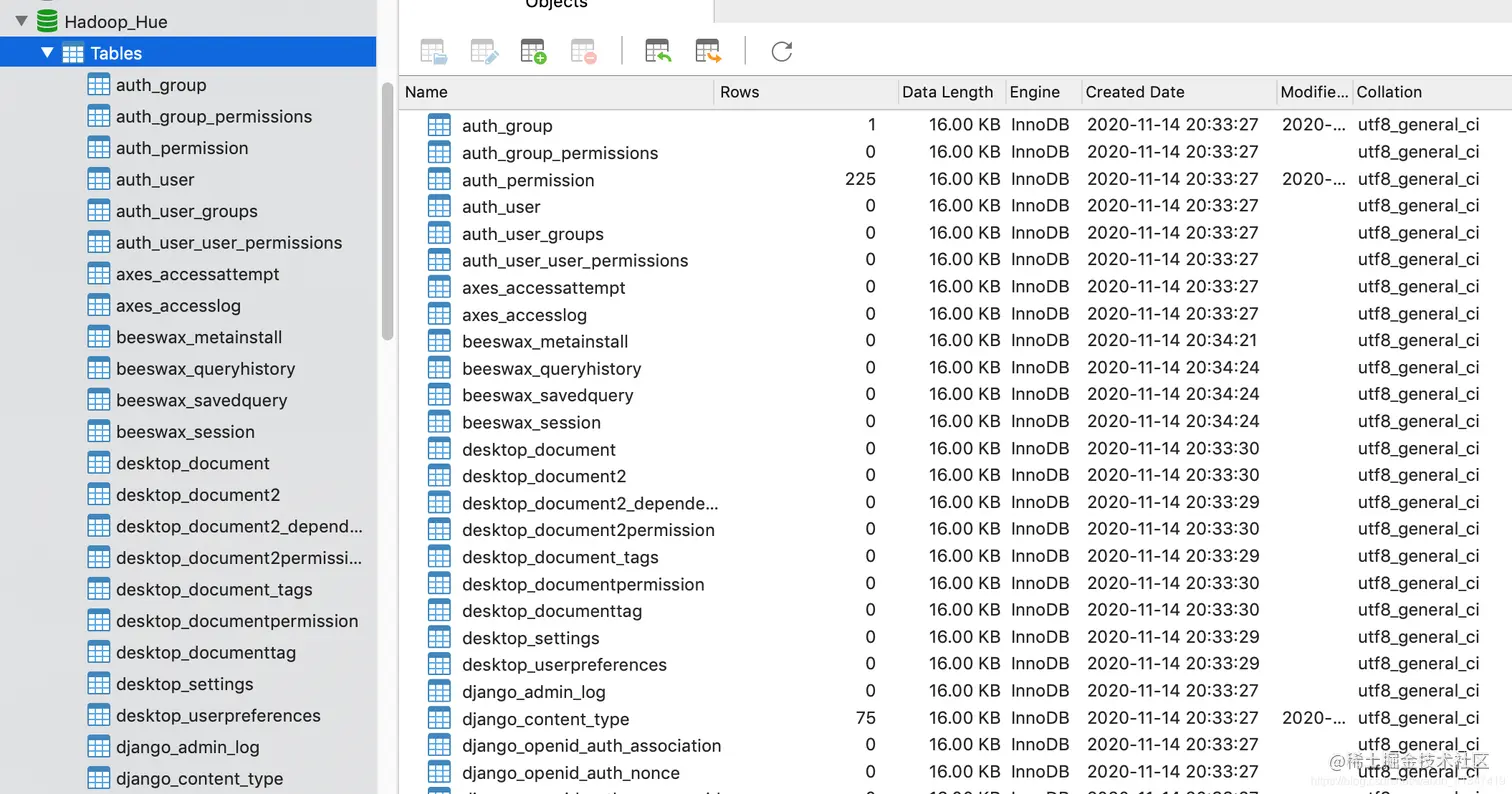Screen dimensions: 1512x794
Task: Select beeswax_metainstall in the sidebar tree
Action: [199, 337]
